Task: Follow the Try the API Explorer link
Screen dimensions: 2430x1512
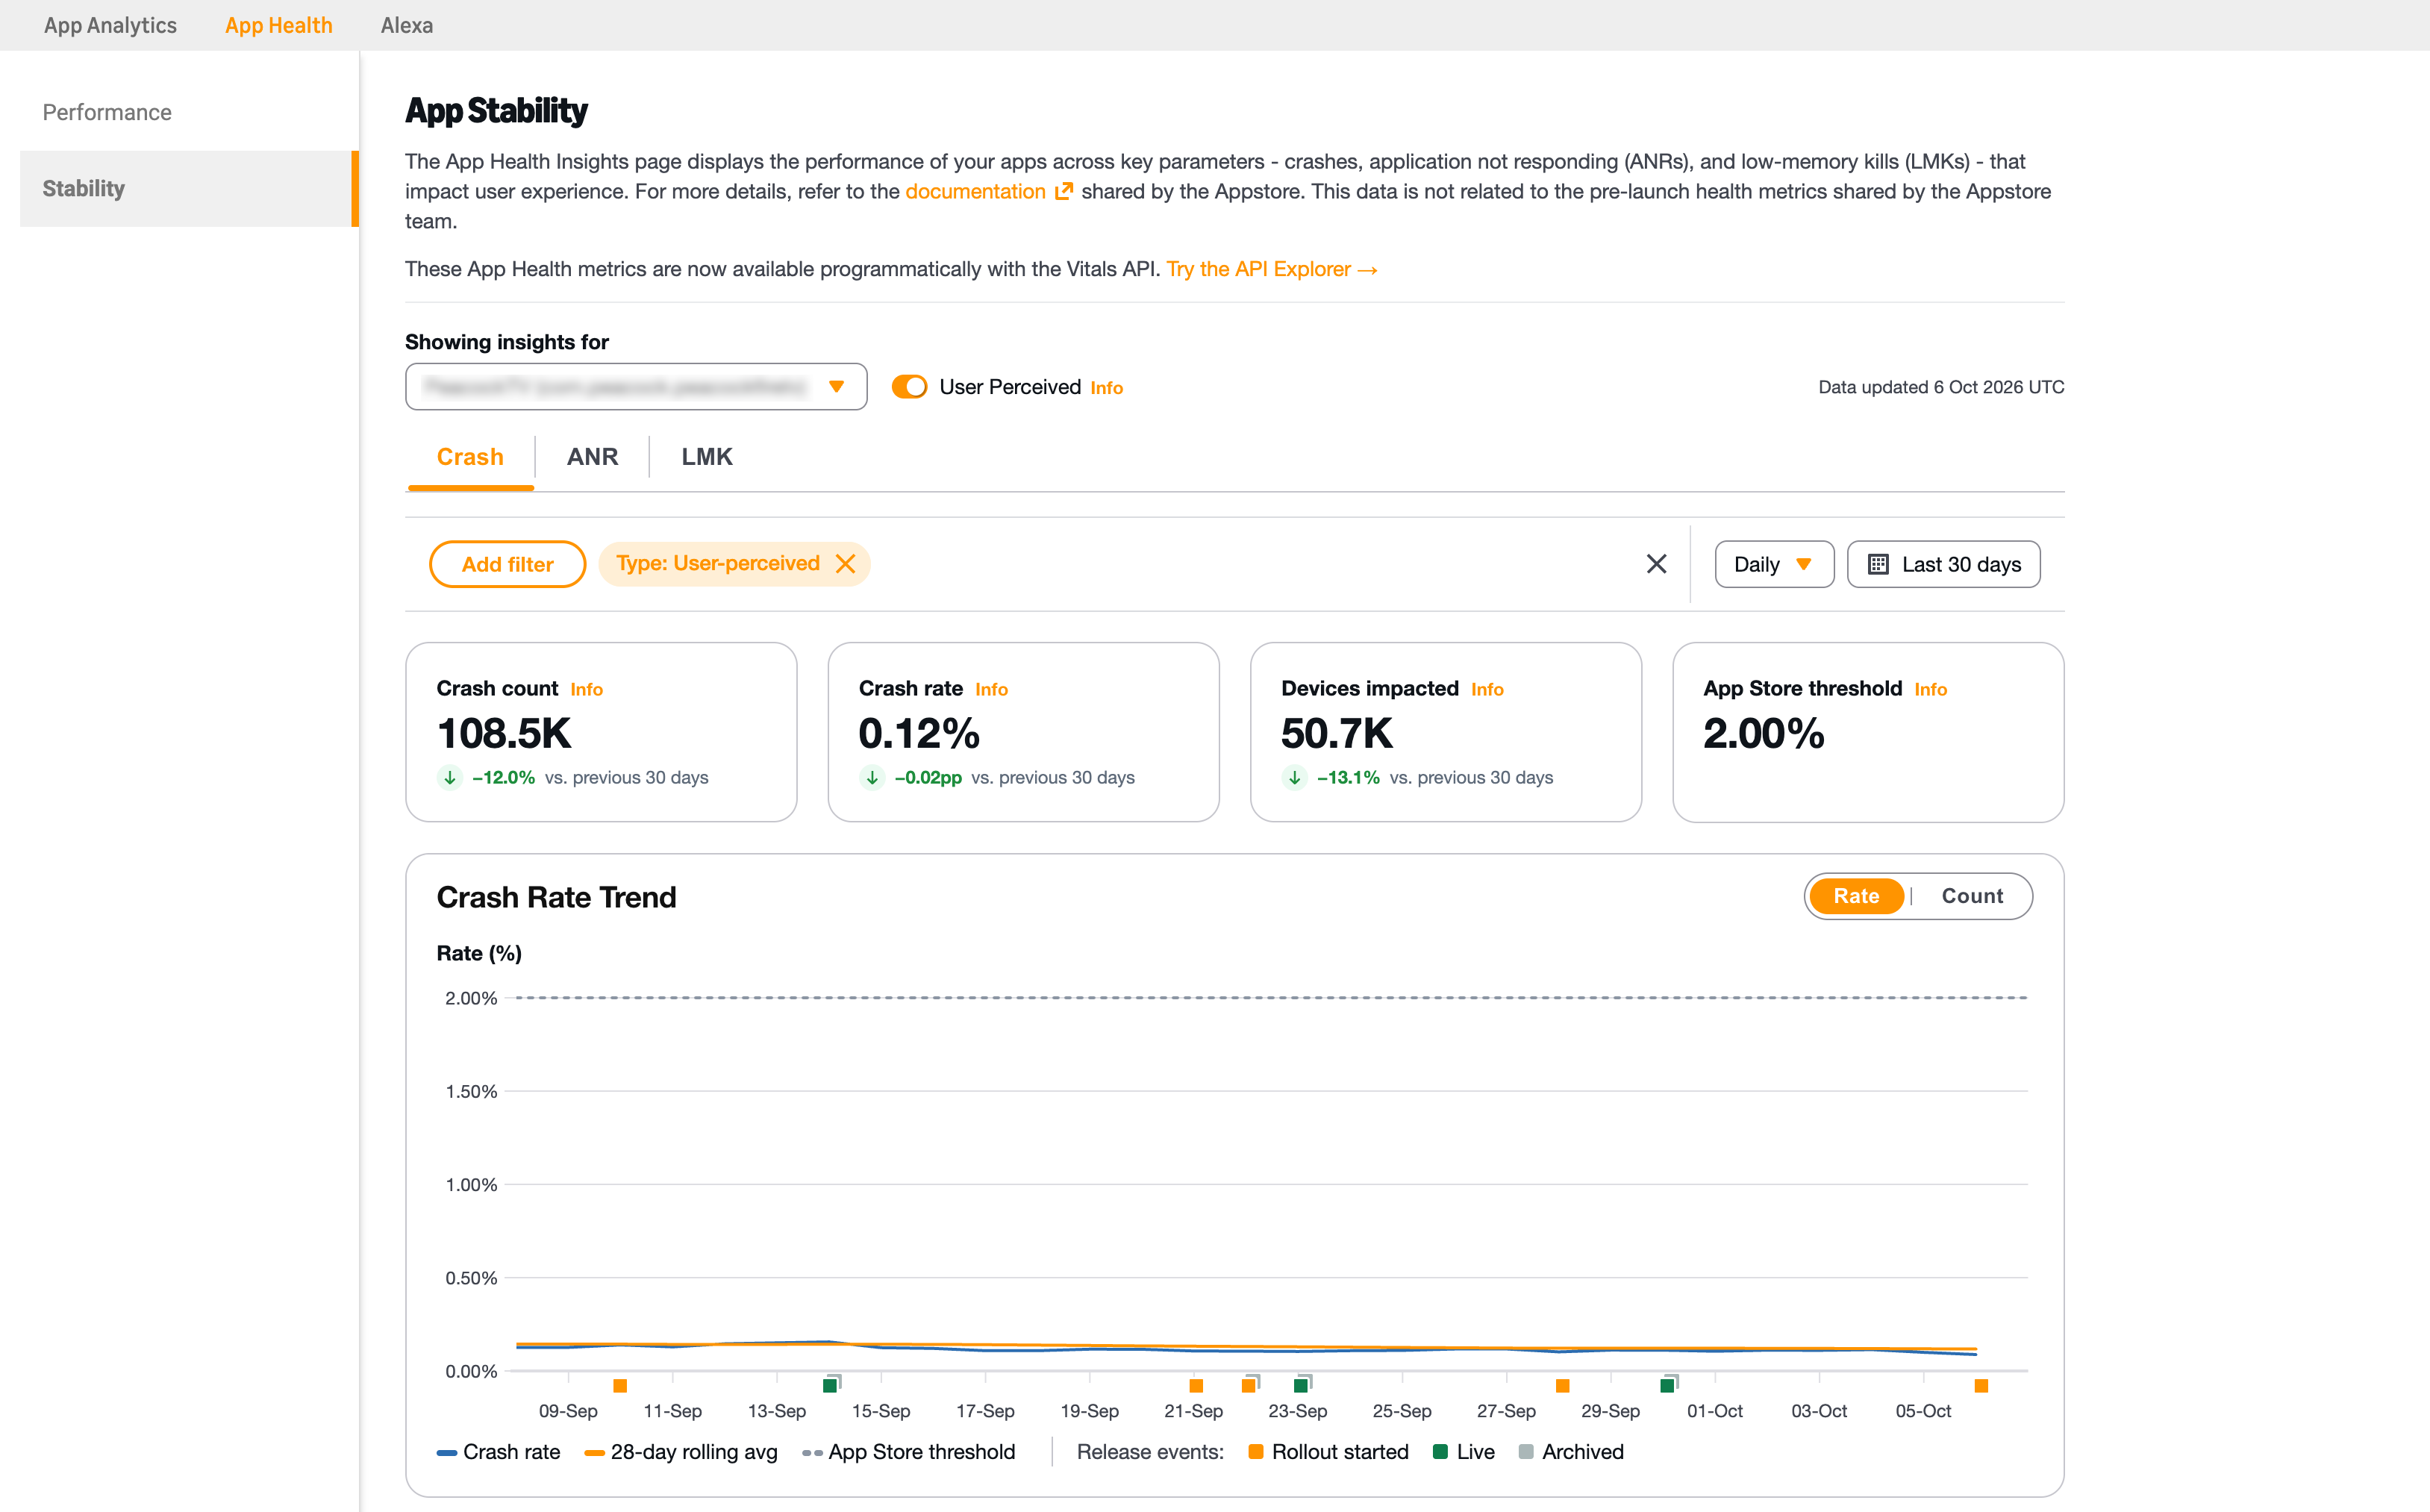Action: (x=1272, y=269)
